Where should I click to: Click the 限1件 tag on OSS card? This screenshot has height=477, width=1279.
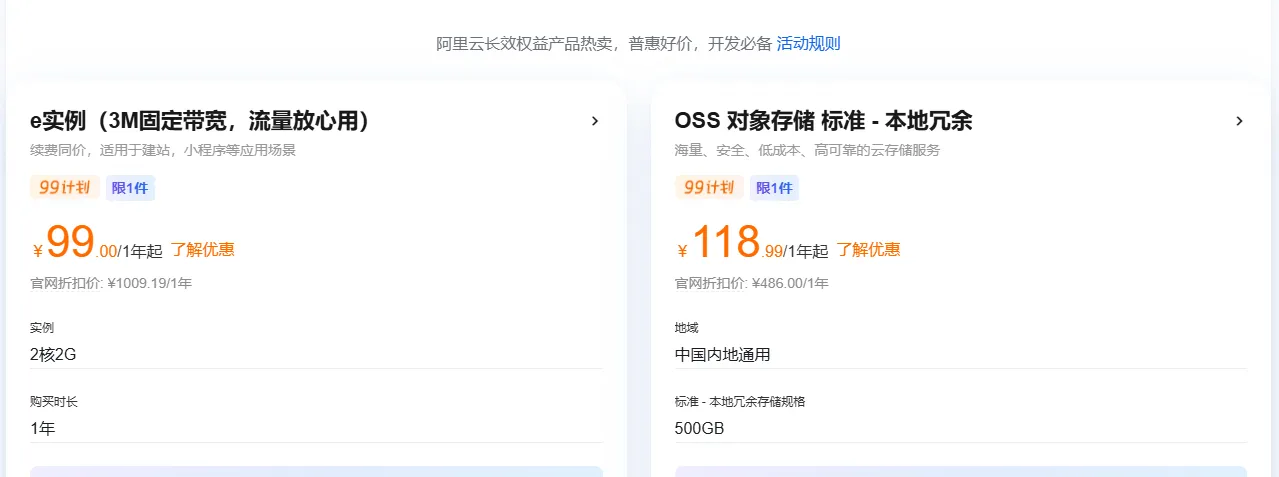(x=774, y=188)
